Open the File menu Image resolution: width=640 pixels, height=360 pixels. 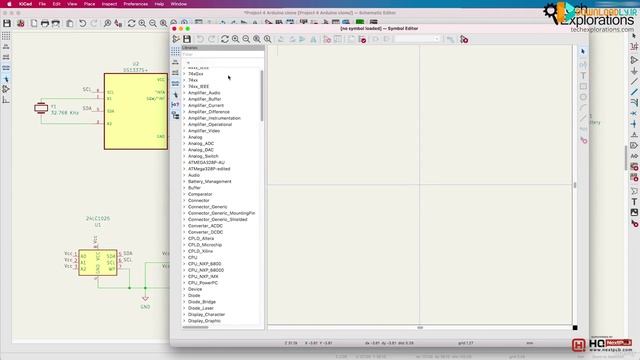(x=42, y=4)
